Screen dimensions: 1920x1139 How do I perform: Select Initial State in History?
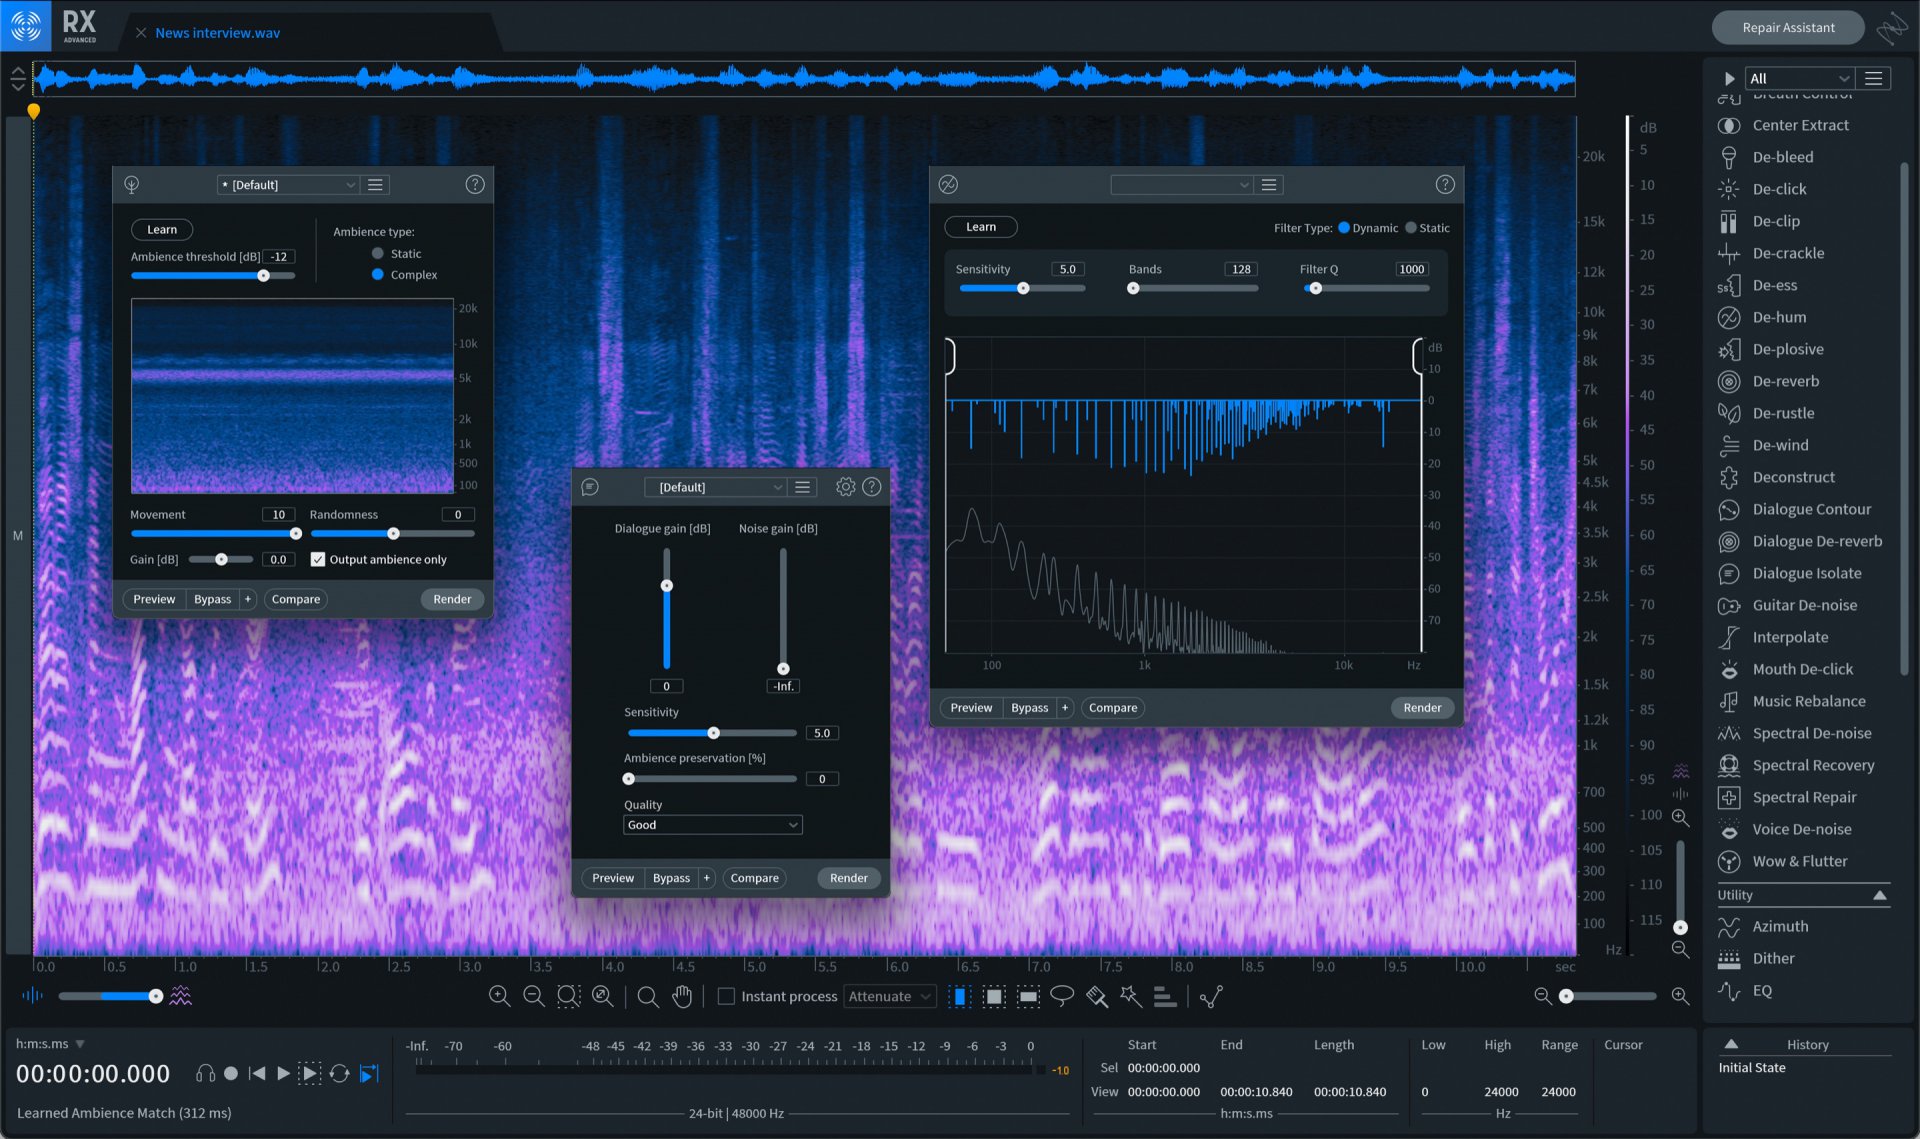click(x=1751, y=1067)
